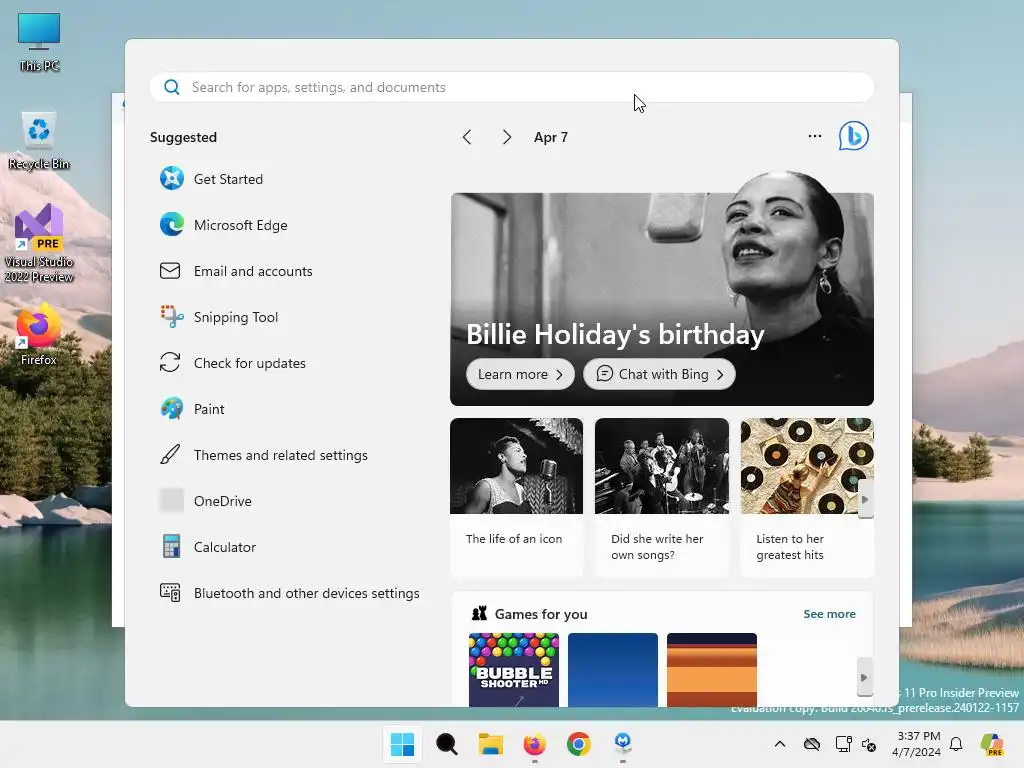Screen dimensions: 1024x768
Task: Click arrow to scroll Billie Holiday cards right
Action: coord(865,499)
